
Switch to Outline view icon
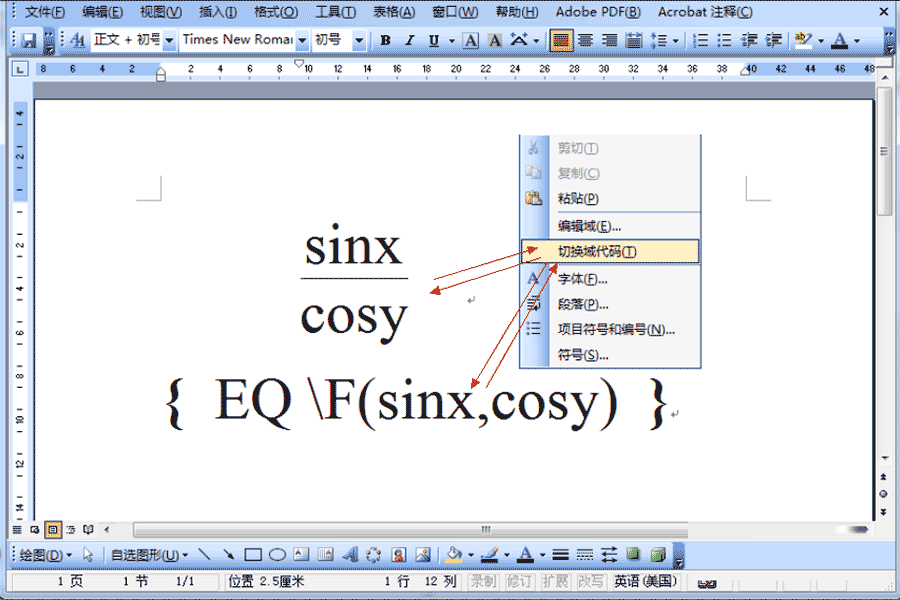(x=71, y=529)
